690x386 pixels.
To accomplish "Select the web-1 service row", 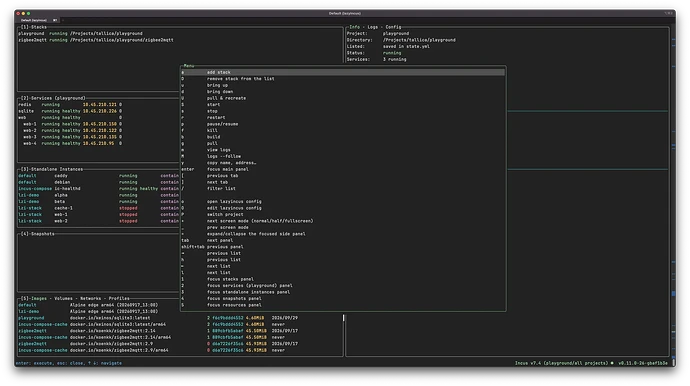I will (99, 124).
